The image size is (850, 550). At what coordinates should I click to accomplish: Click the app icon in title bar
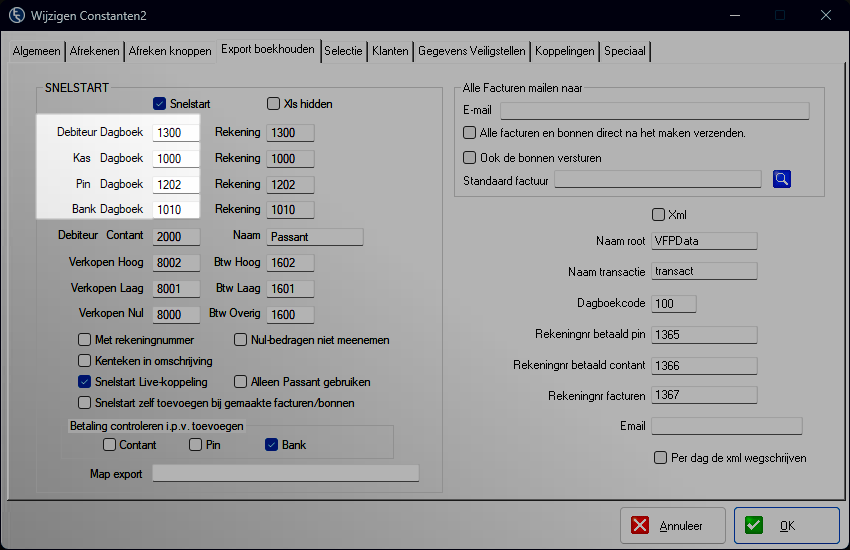(17, 16)
